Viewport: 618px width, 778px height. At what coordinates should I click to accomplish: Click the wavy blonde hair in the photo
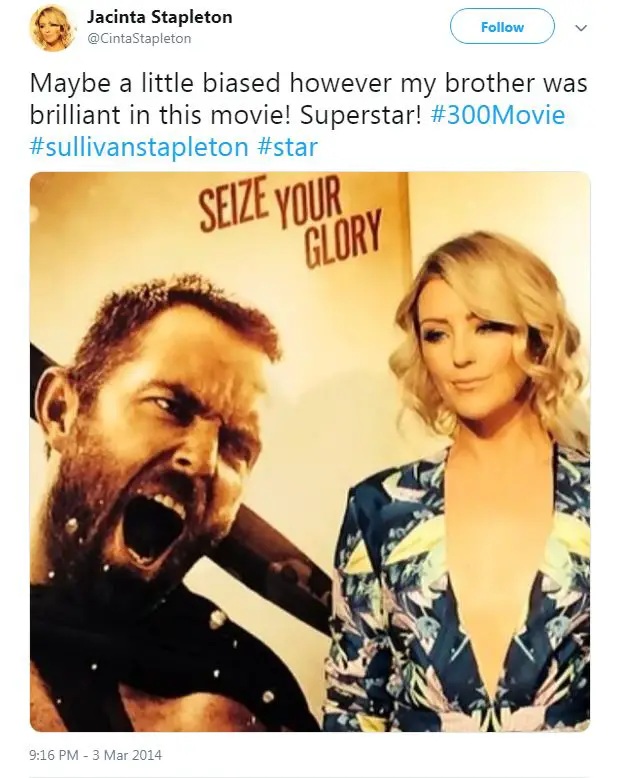[491, 327]
